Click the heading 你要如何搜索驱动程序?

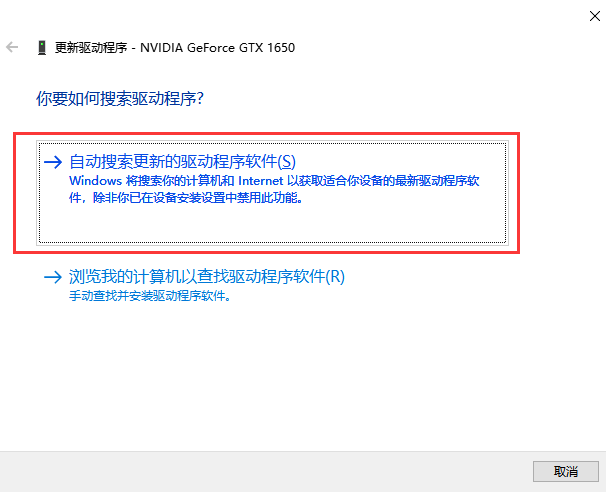pyautogui.click(x=120, y=99)
